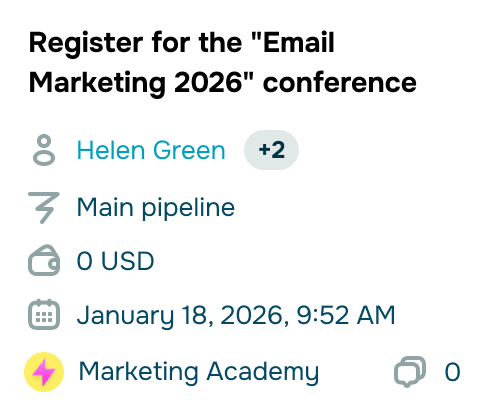Click the wallet budget icon
The width and height of the screenshot is (488, 420).
tap(44, 260)
